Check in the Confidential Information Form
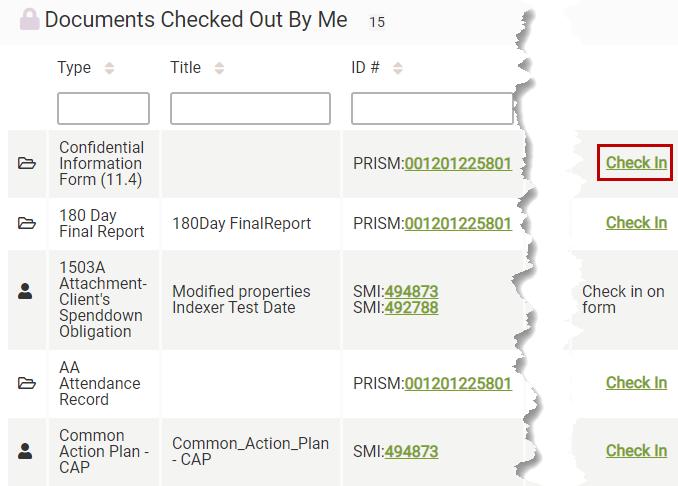678x486 pixels. (x=636, y=163)
